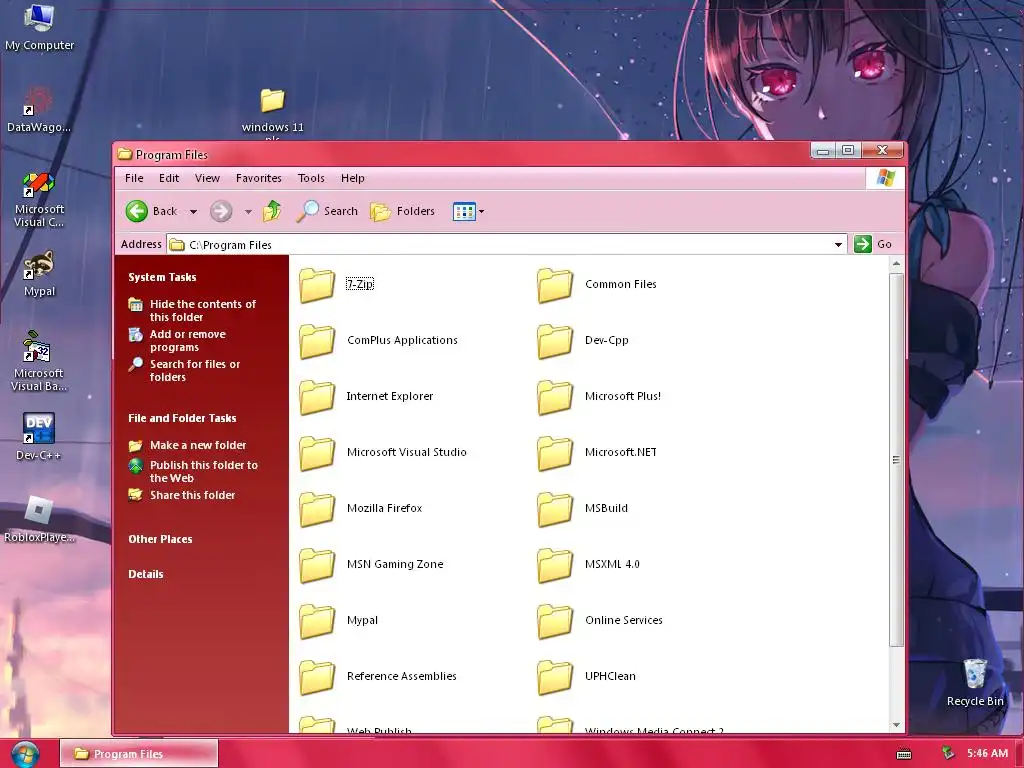Select the 7-Zip folder icon
Image resolution: width=1024 pixels, height=768 pixels.
coord(317,285)
